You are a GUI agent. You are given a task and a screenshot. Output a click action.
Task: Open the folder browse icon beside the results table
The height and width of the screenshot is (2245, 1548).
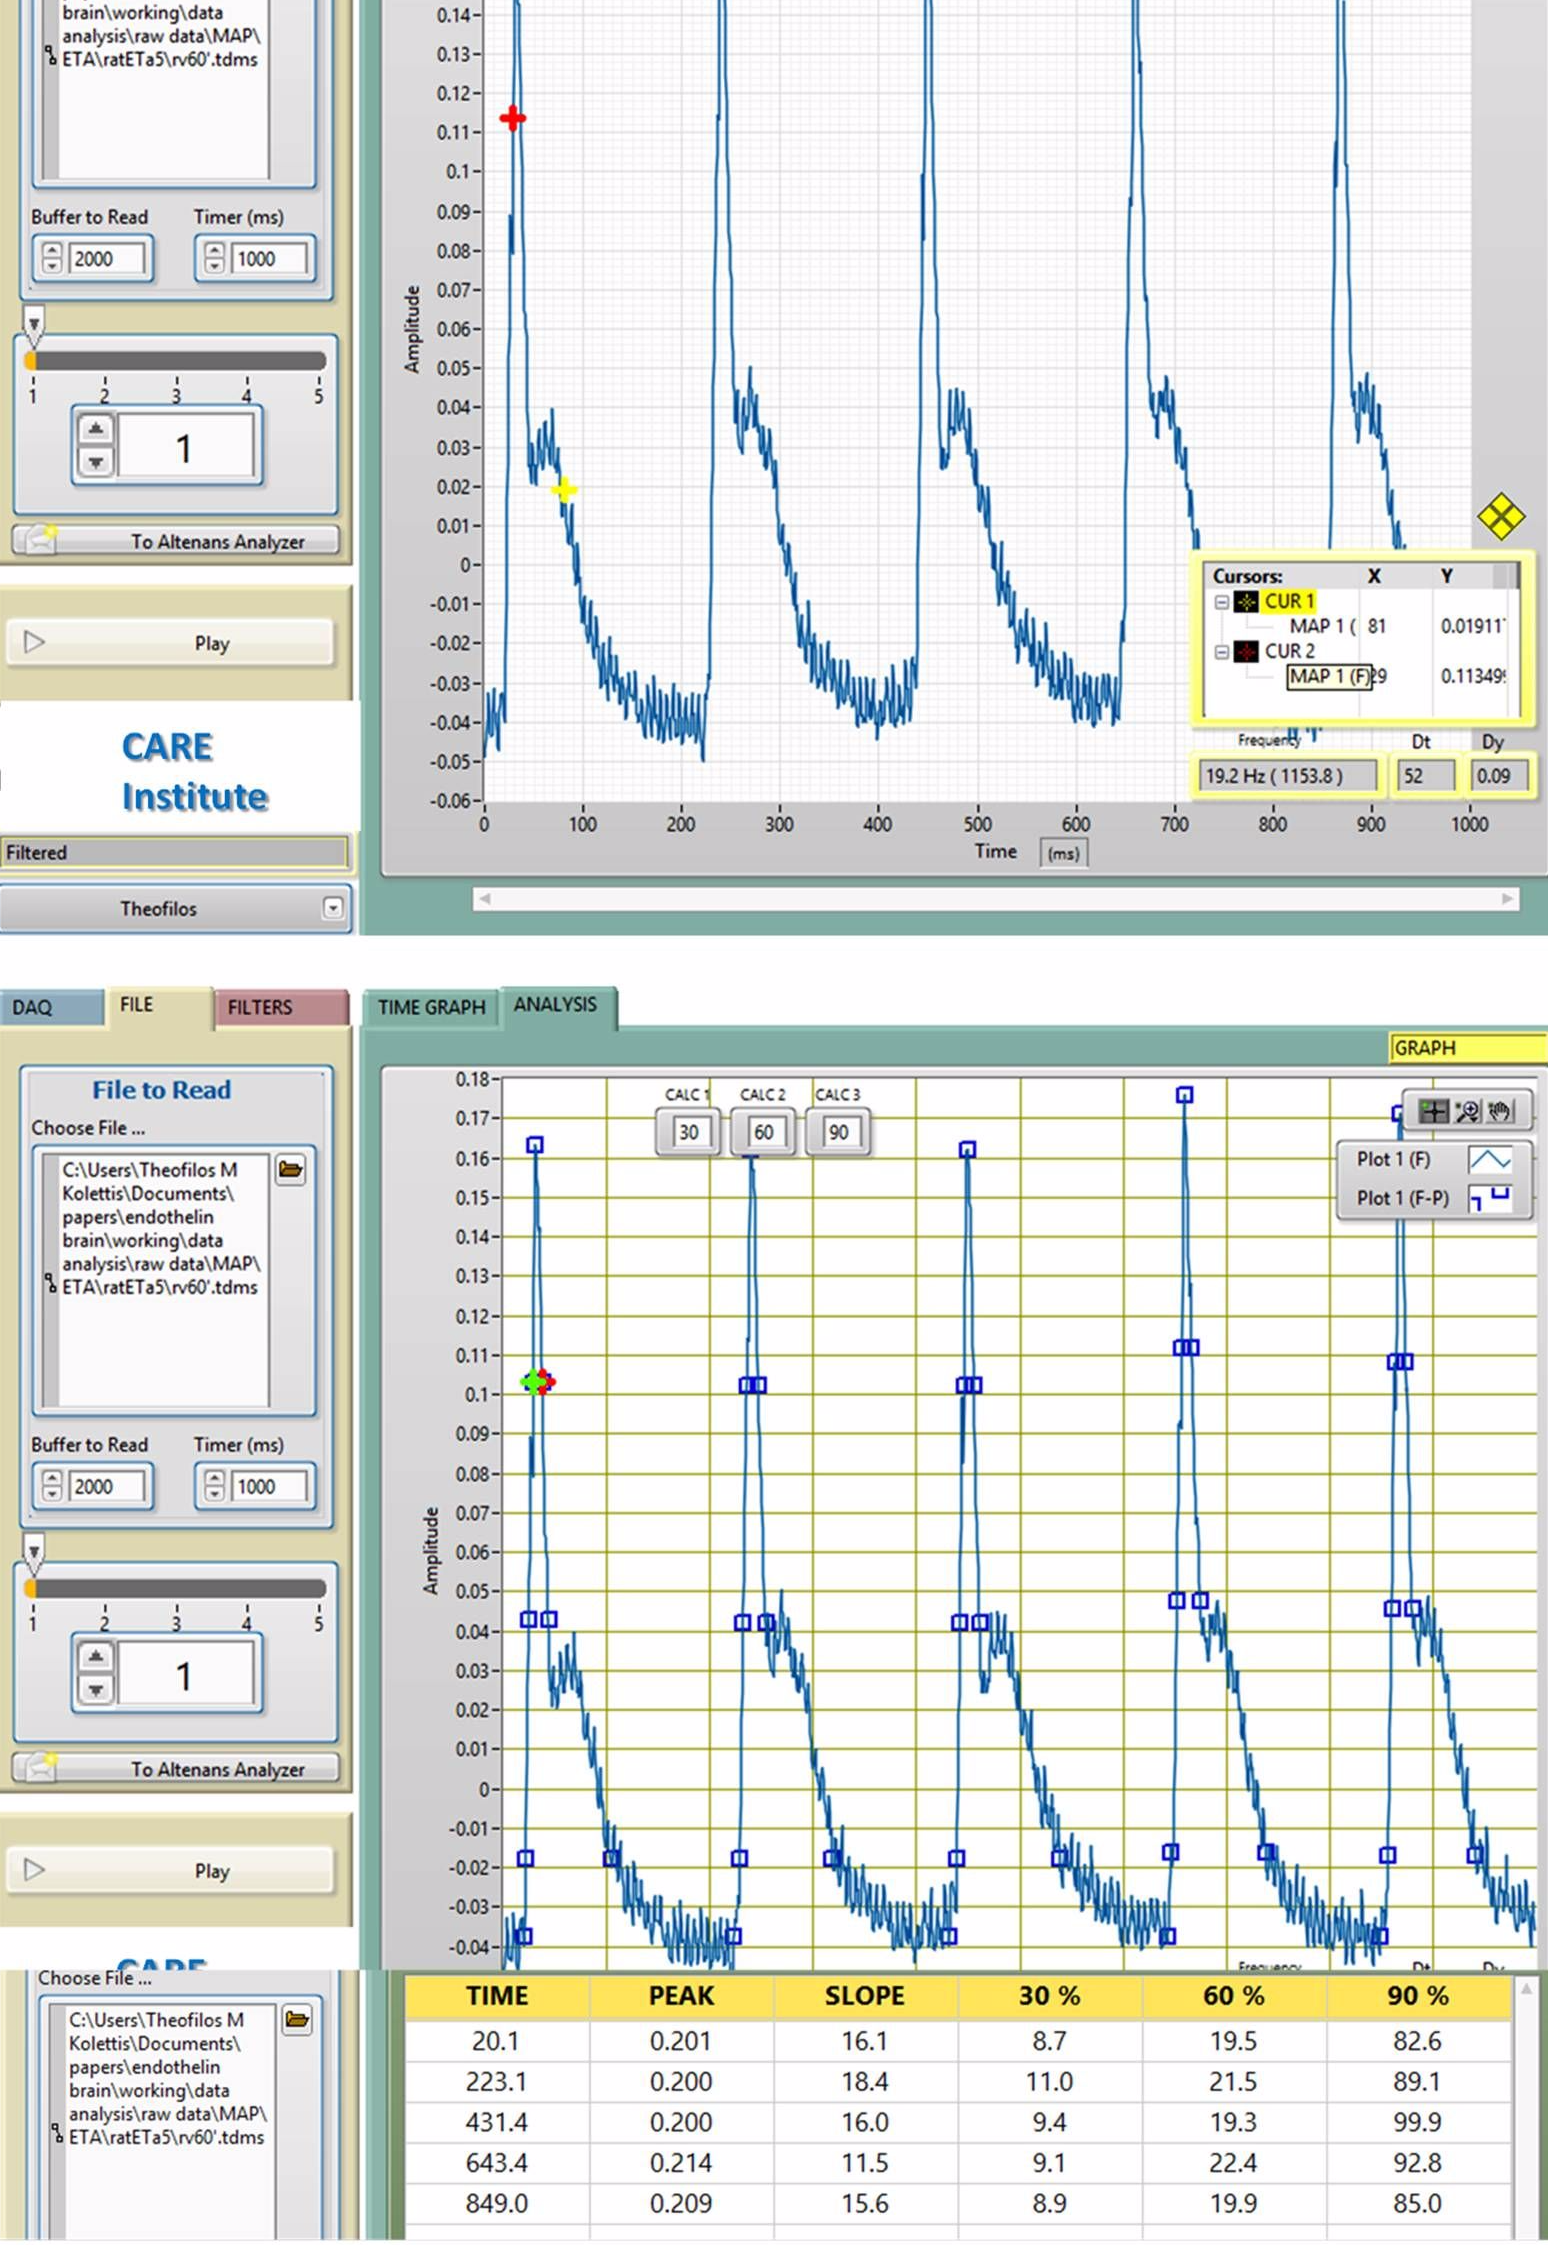point(297,2019)
